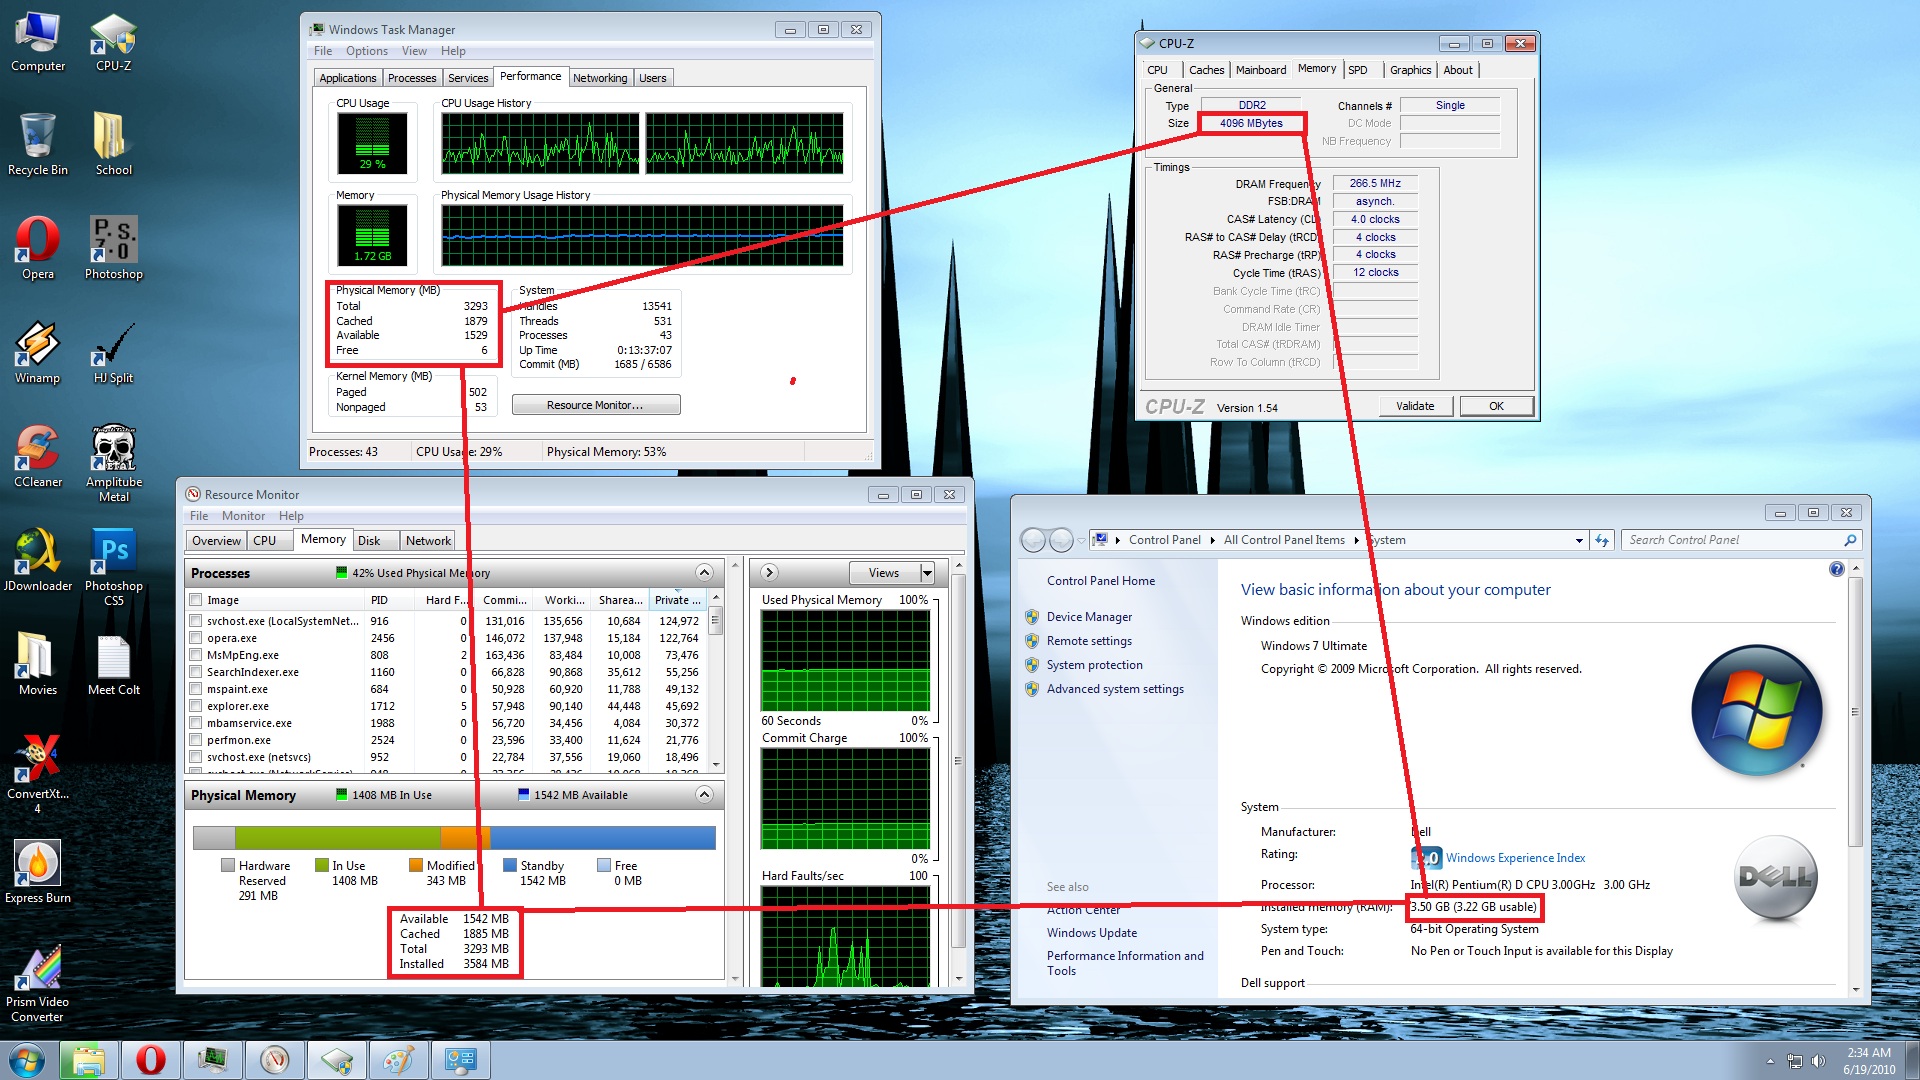Expand the Control Panel breadcrumb arrow
Viewport: 1920px width, 1080px height.
[x=1212, y=540]
